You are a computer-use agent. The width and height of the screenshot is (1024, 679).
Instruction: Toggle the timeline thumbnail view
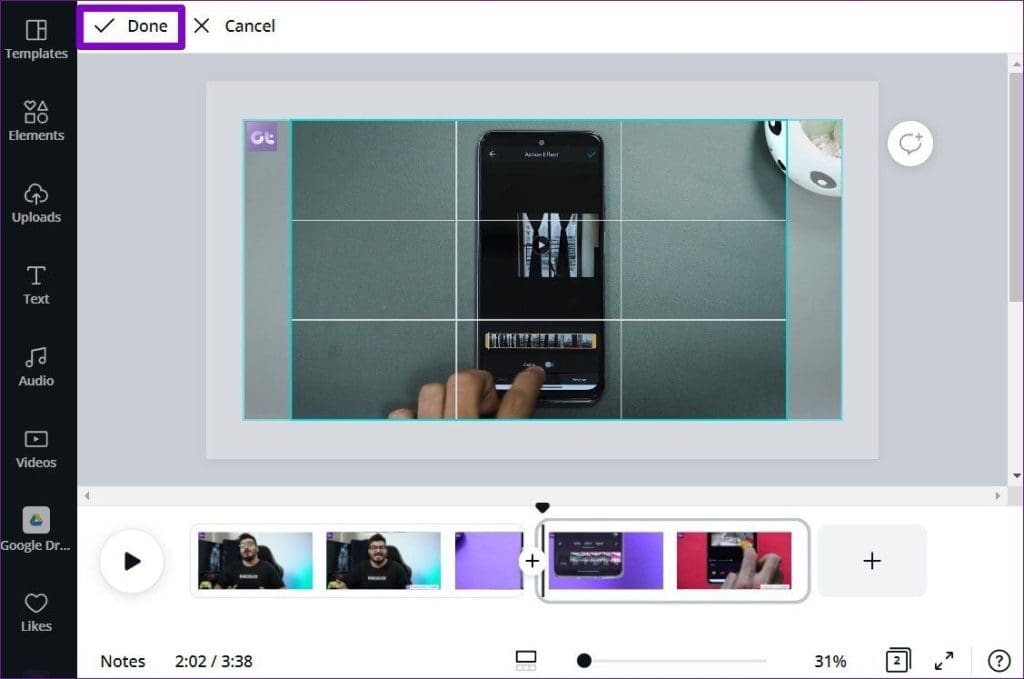525,660
